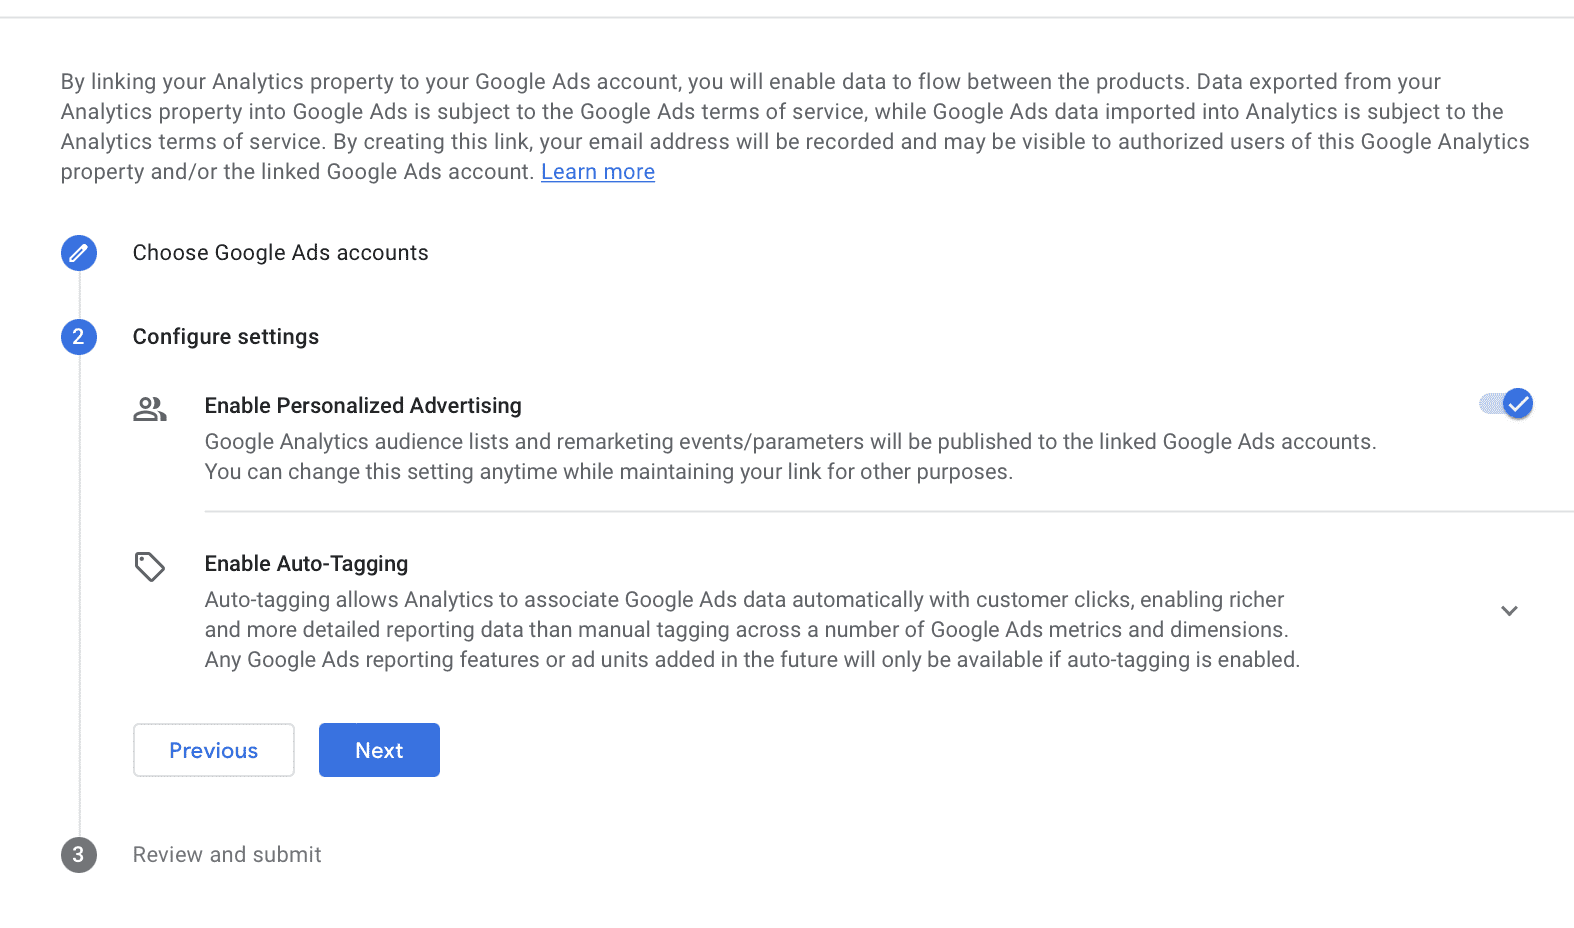Toggle off Enable Personalized Advertising switch
1574x928 pixels.
1506,404
